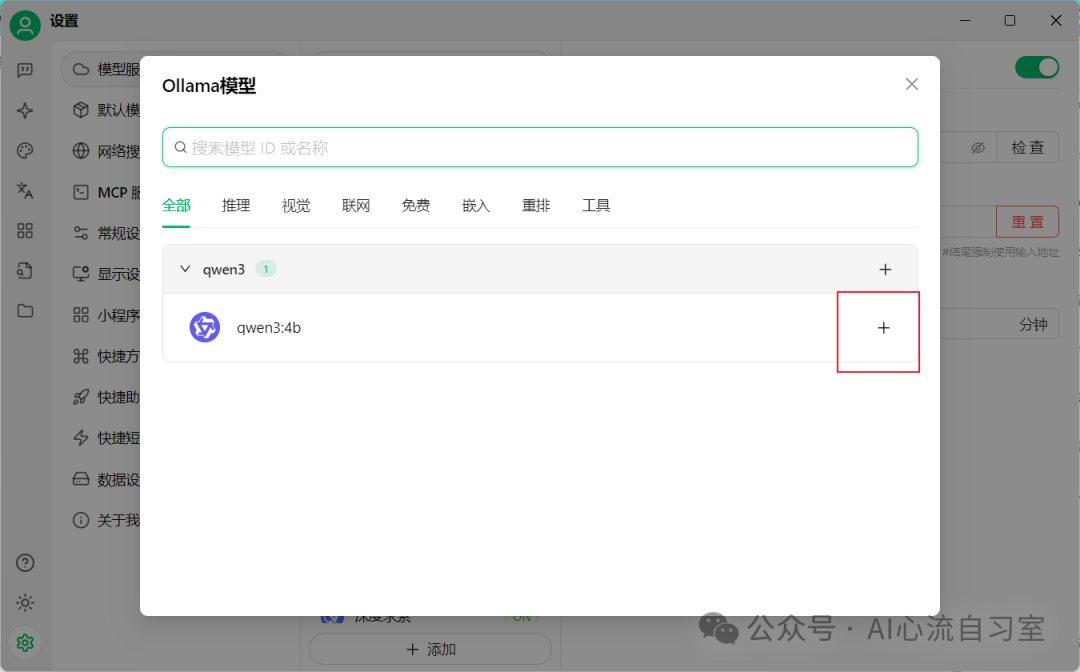
Task: Select 模型服务 settings menu item
Action: click(102, 69)
